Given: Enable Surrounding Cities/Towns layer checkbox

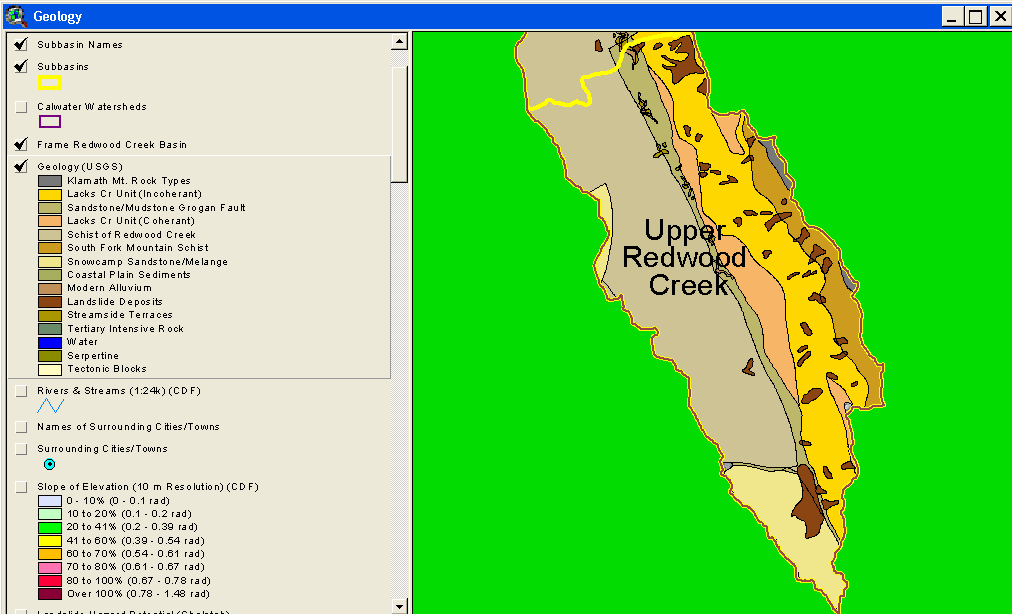Looking at the screenshot, I should pyautogui.click(x=21, y=449).
